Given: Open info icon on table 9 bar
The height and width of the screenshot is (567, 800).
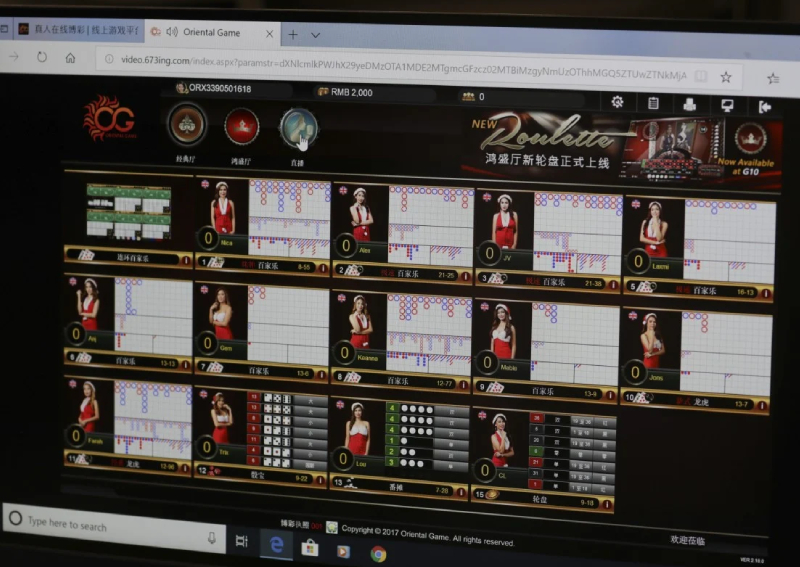Looking at the screenshot, I should 610,395.
